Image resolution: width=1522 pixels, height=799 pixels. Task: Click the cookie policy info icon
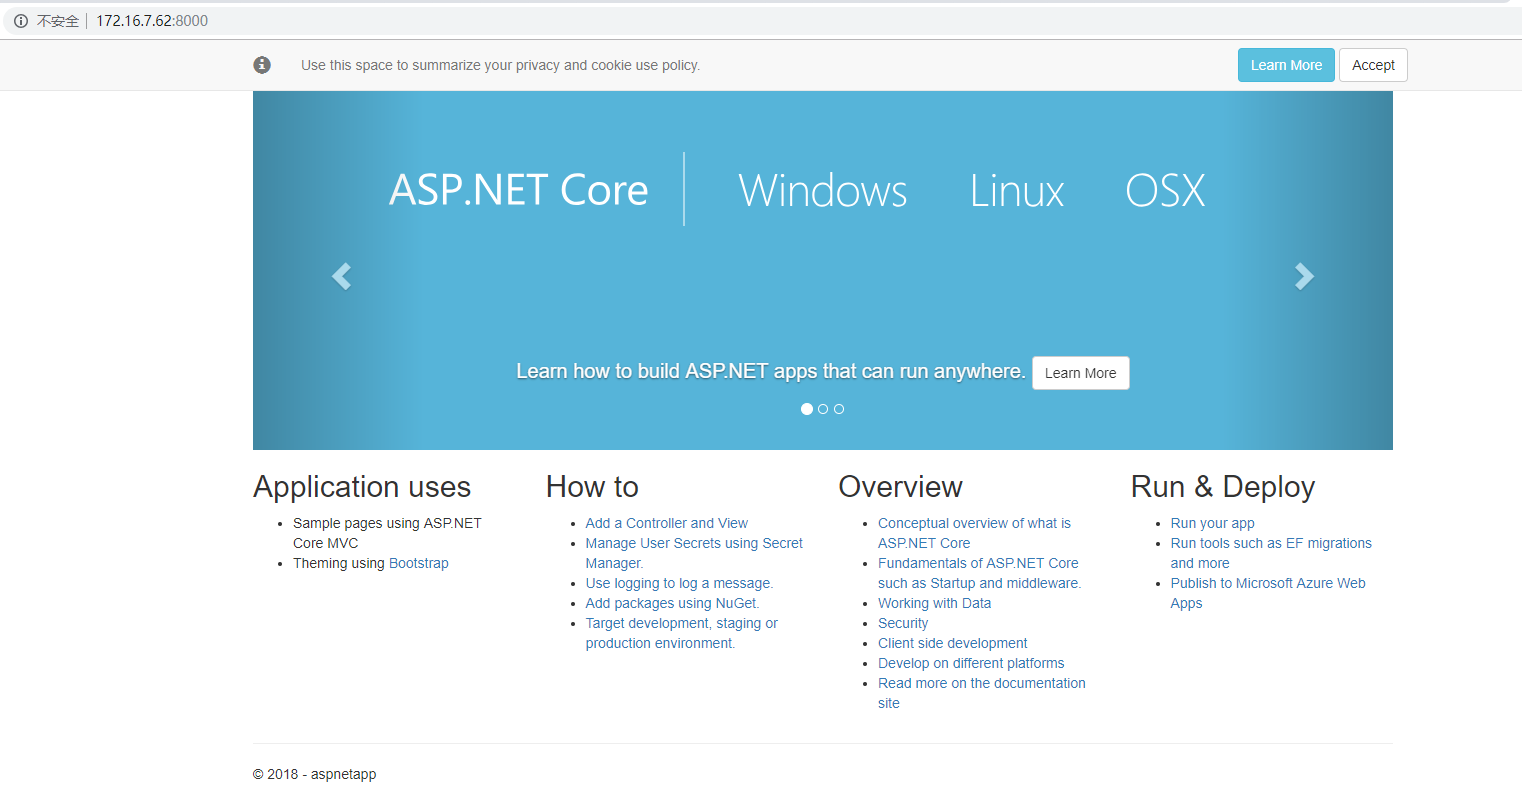[262, 65]
